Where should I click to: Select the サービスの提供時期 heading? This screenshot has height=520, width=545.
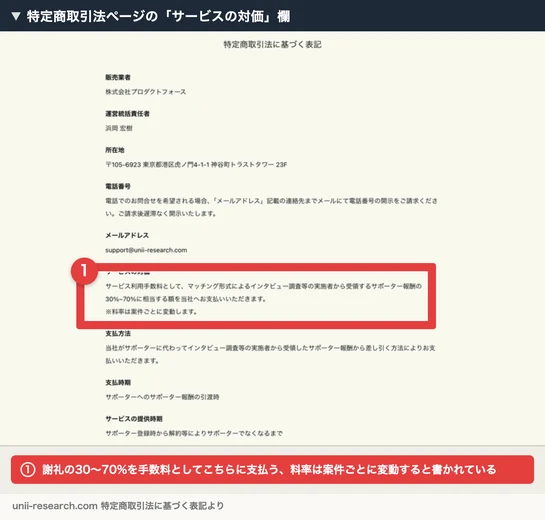coord(134,419)
